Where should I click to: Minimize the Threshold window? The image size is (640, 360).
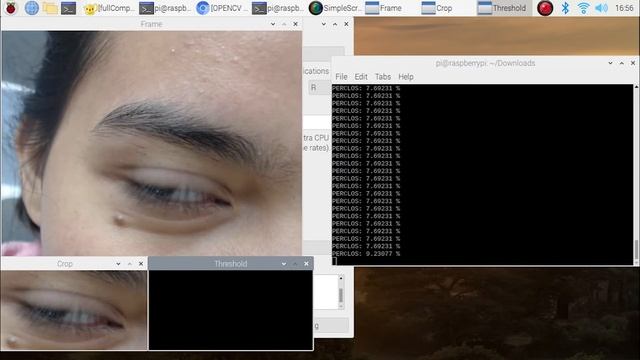pyautogui.click(x=284, y=264)
